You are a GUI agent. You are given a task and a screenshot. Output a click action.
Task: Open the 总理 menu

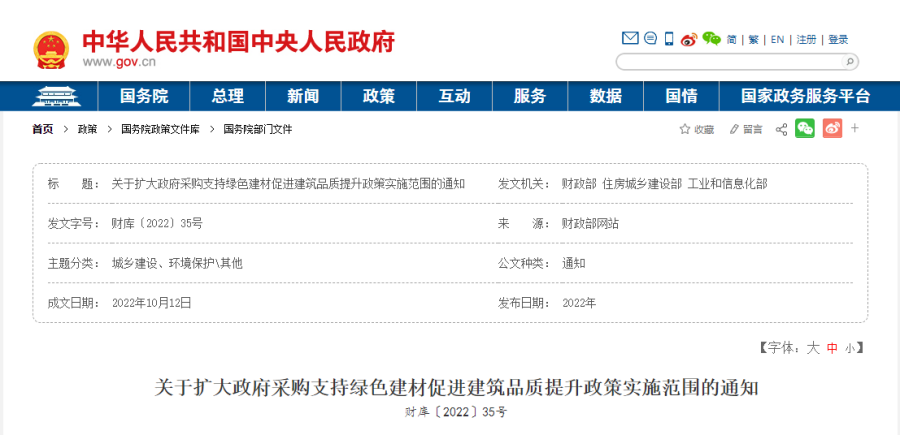click(227, 96)
